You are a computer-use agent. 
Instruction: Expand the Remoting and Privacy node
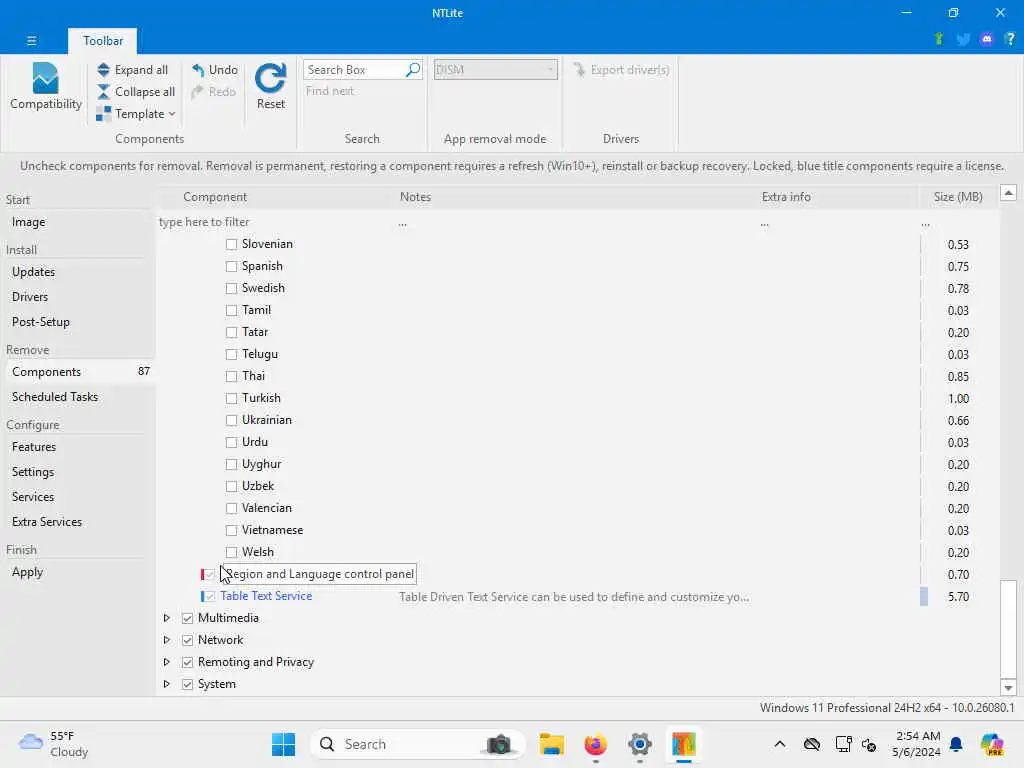167,662
